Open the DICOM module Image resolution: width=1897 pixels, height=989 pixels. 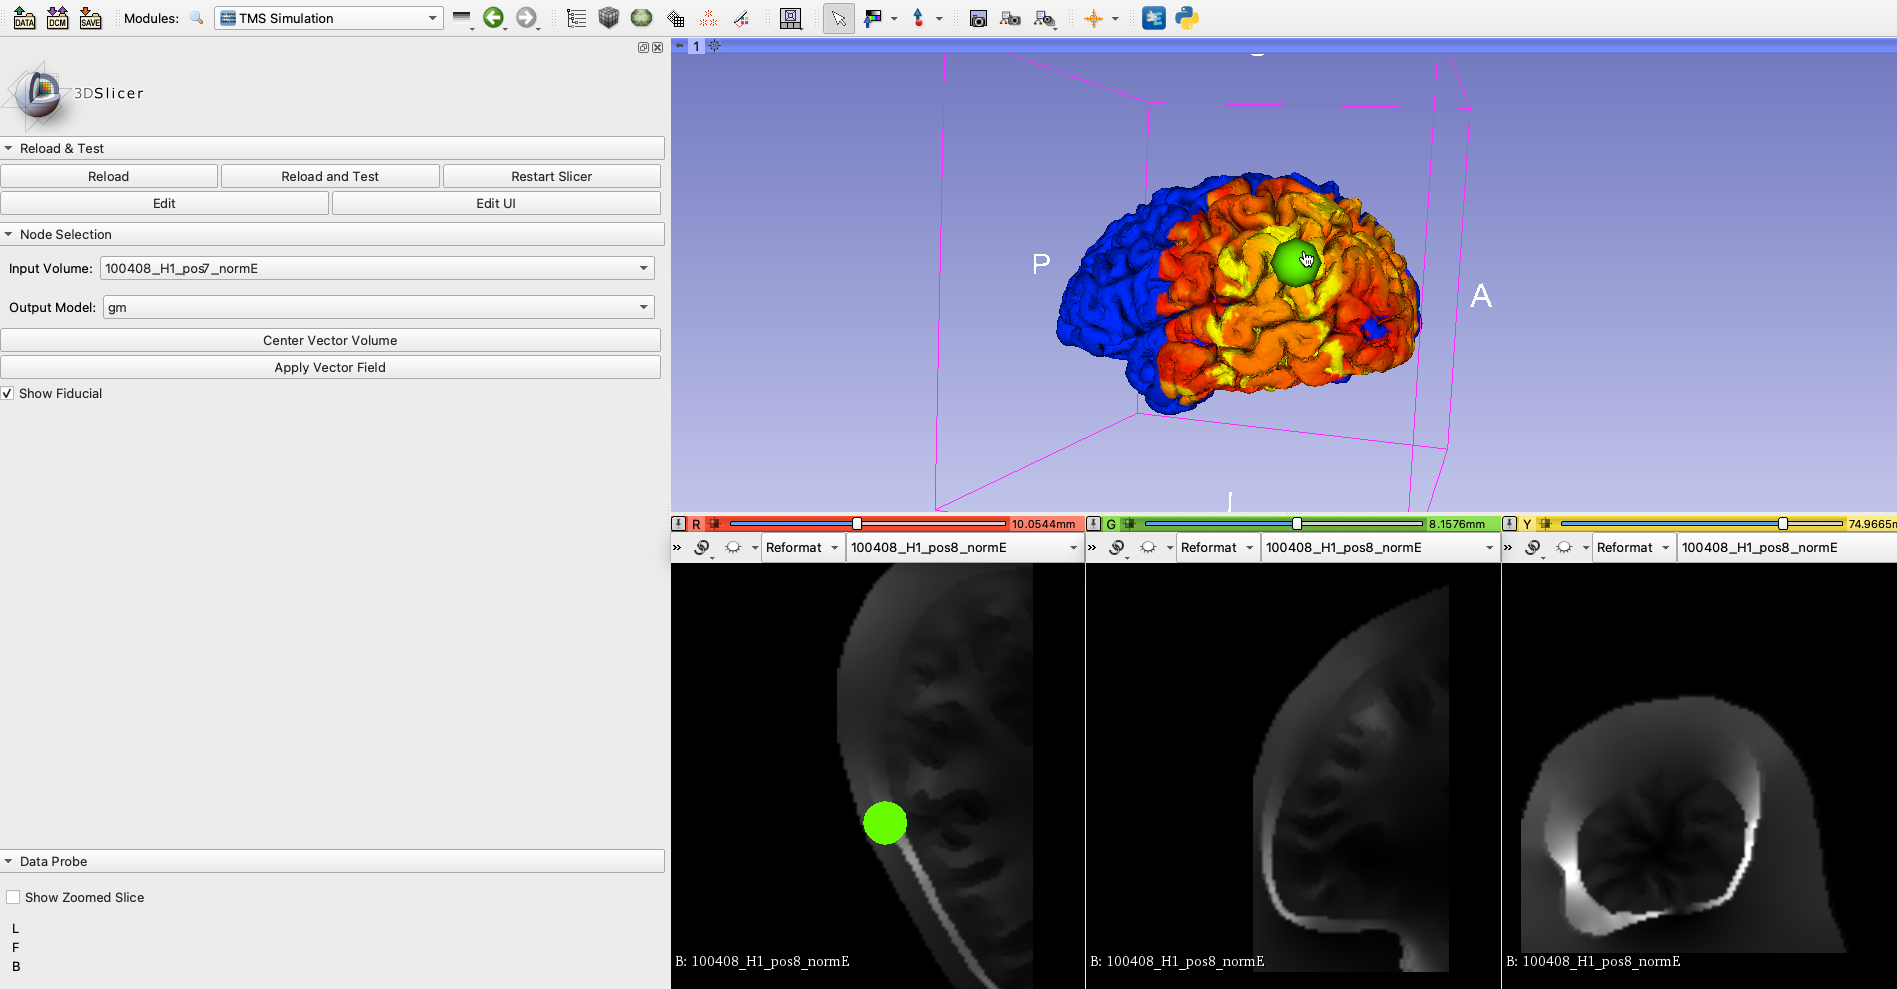pos(57,18)
